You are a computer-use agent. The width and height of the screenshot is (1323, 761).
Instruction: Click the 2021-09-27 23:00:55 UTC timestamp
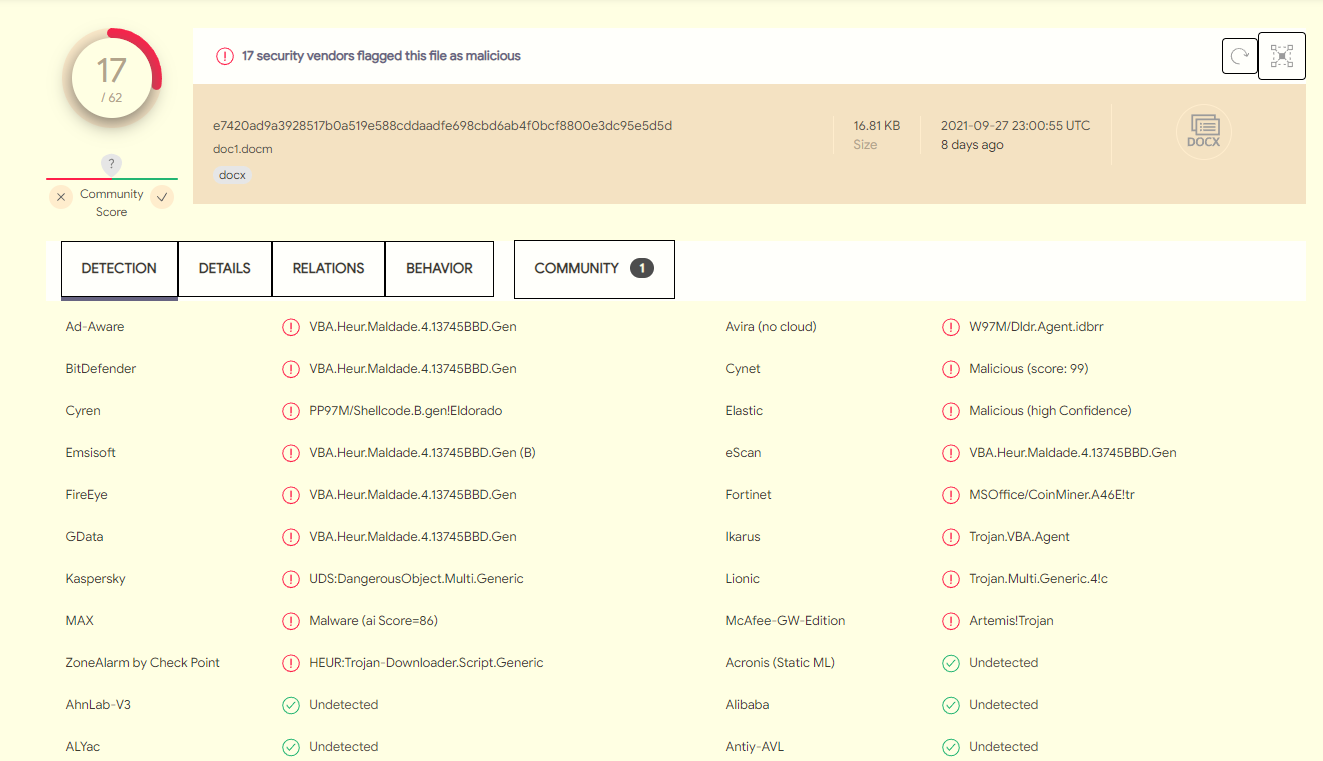pos(1015,126)
